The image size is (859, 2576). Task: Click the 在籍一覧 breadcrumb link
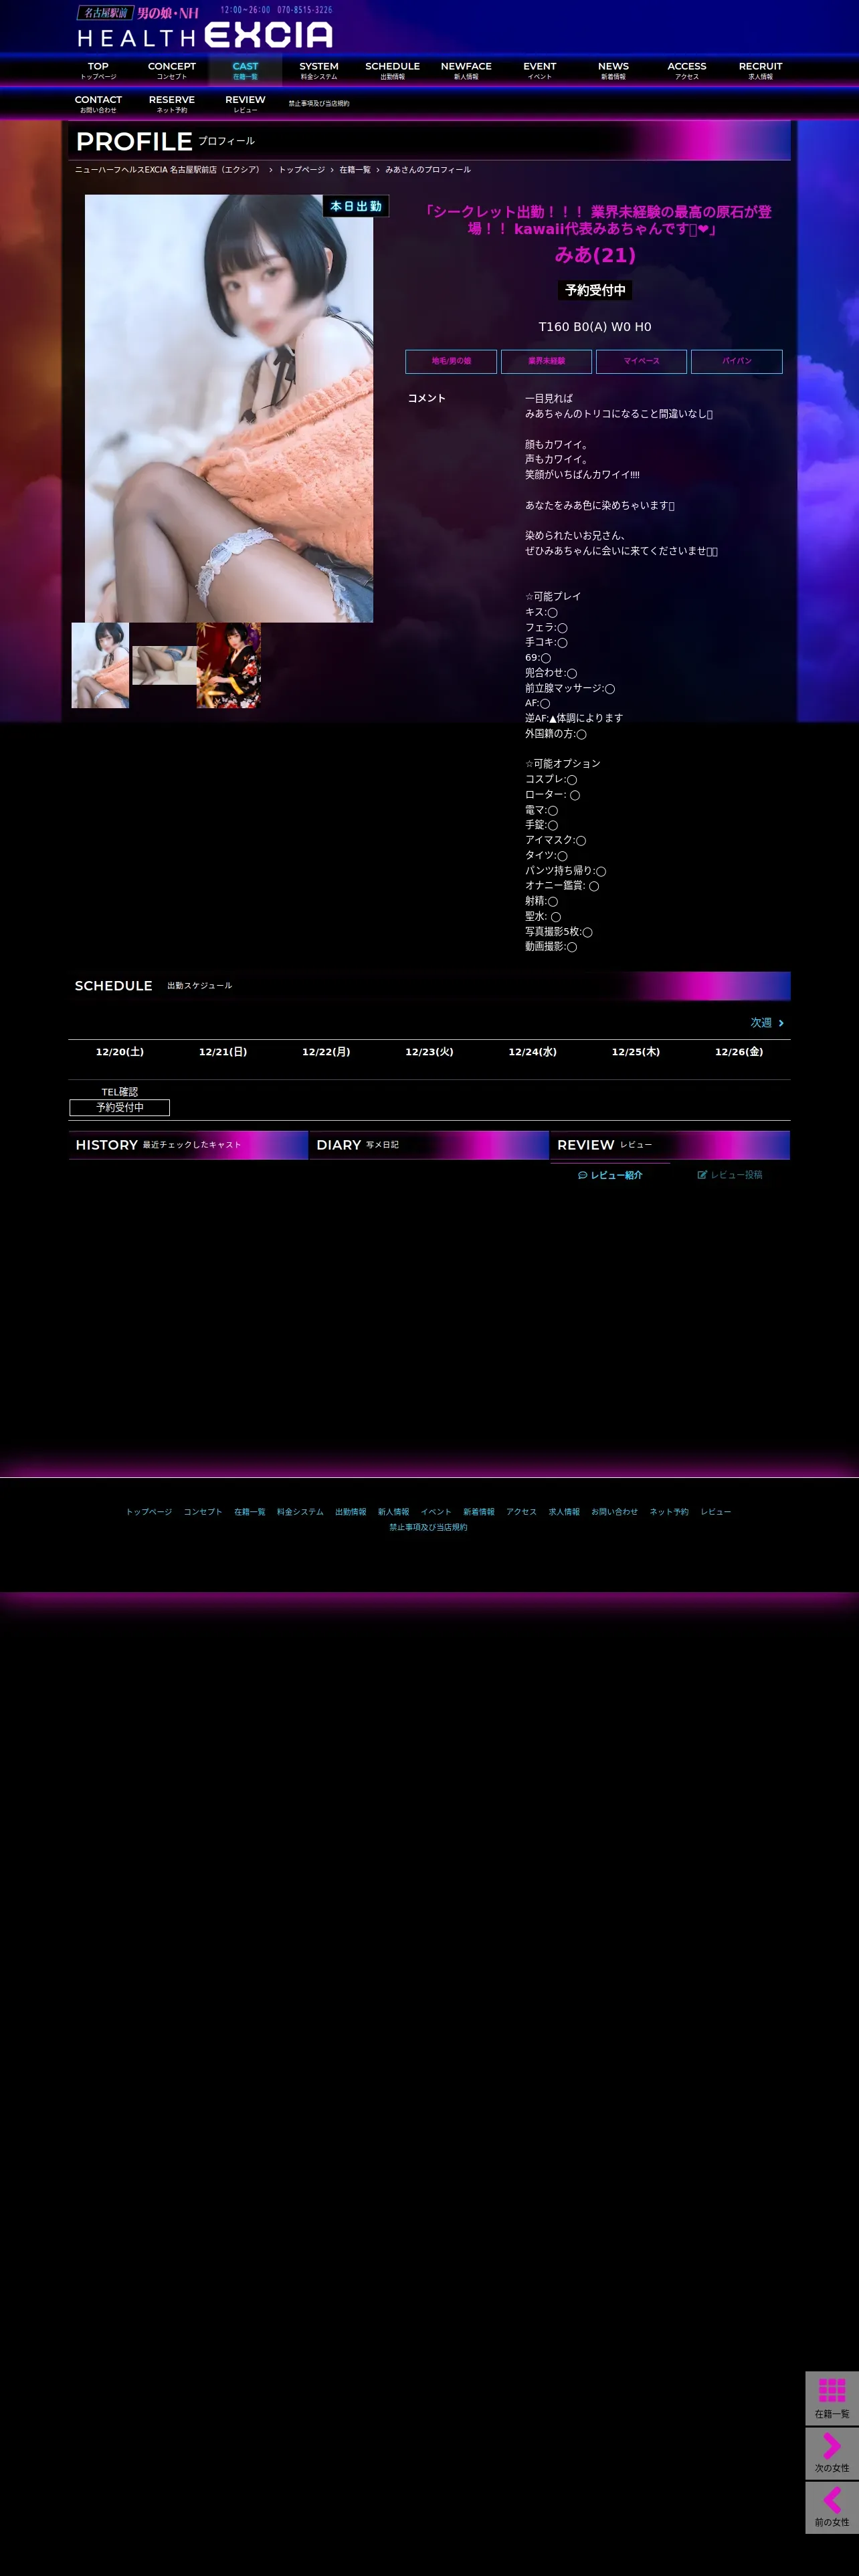355,170
